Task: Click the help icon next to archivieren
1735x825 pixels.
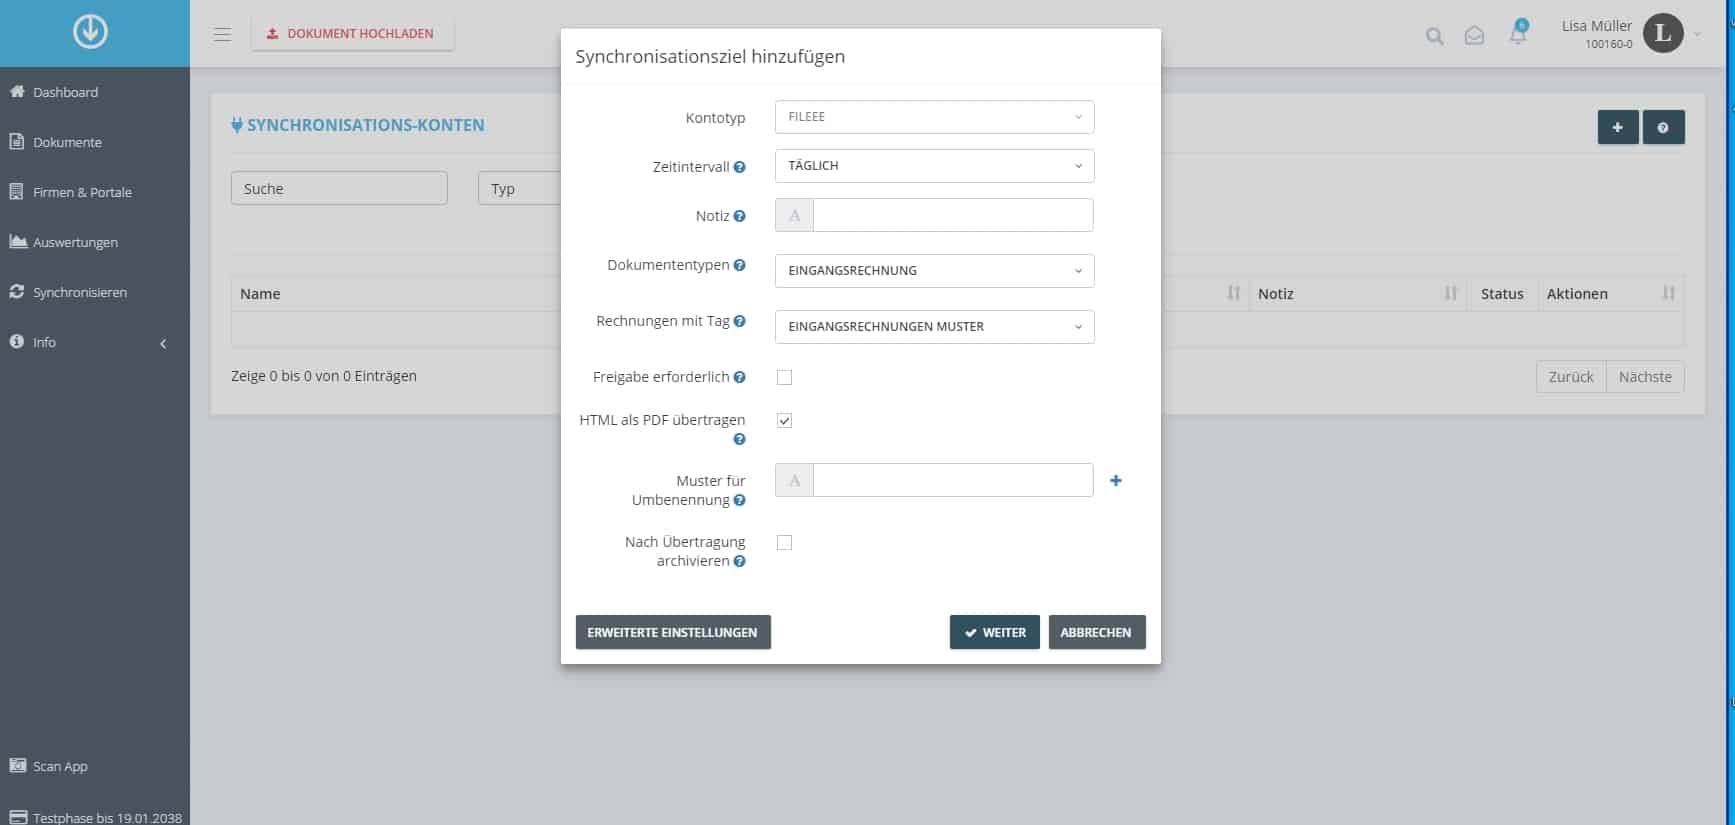Action: point(739,561)
